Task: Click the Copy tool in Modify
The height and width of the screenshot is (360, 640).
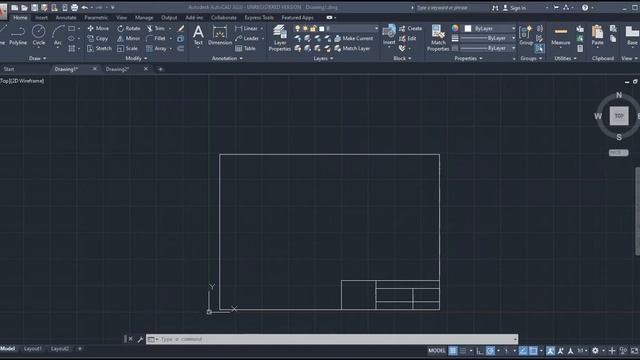Action: (x=98, y=38)
